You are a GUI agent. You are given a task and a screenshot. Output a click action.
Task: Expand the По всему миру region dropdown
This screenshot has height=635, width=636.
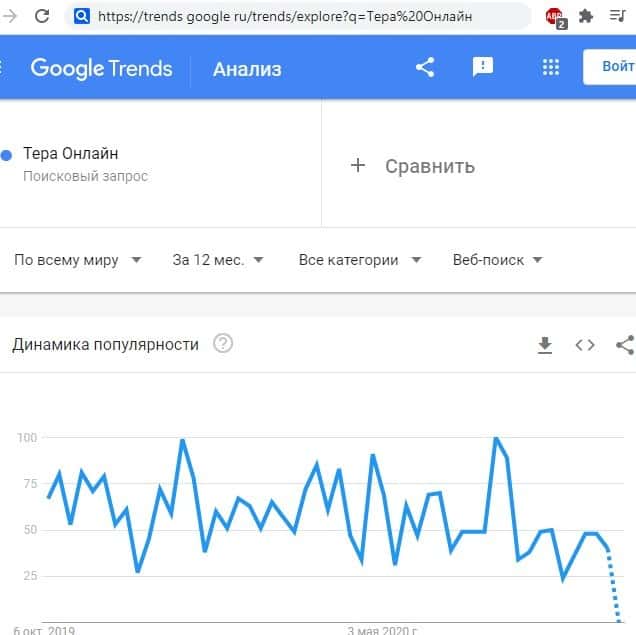point(77,260)
